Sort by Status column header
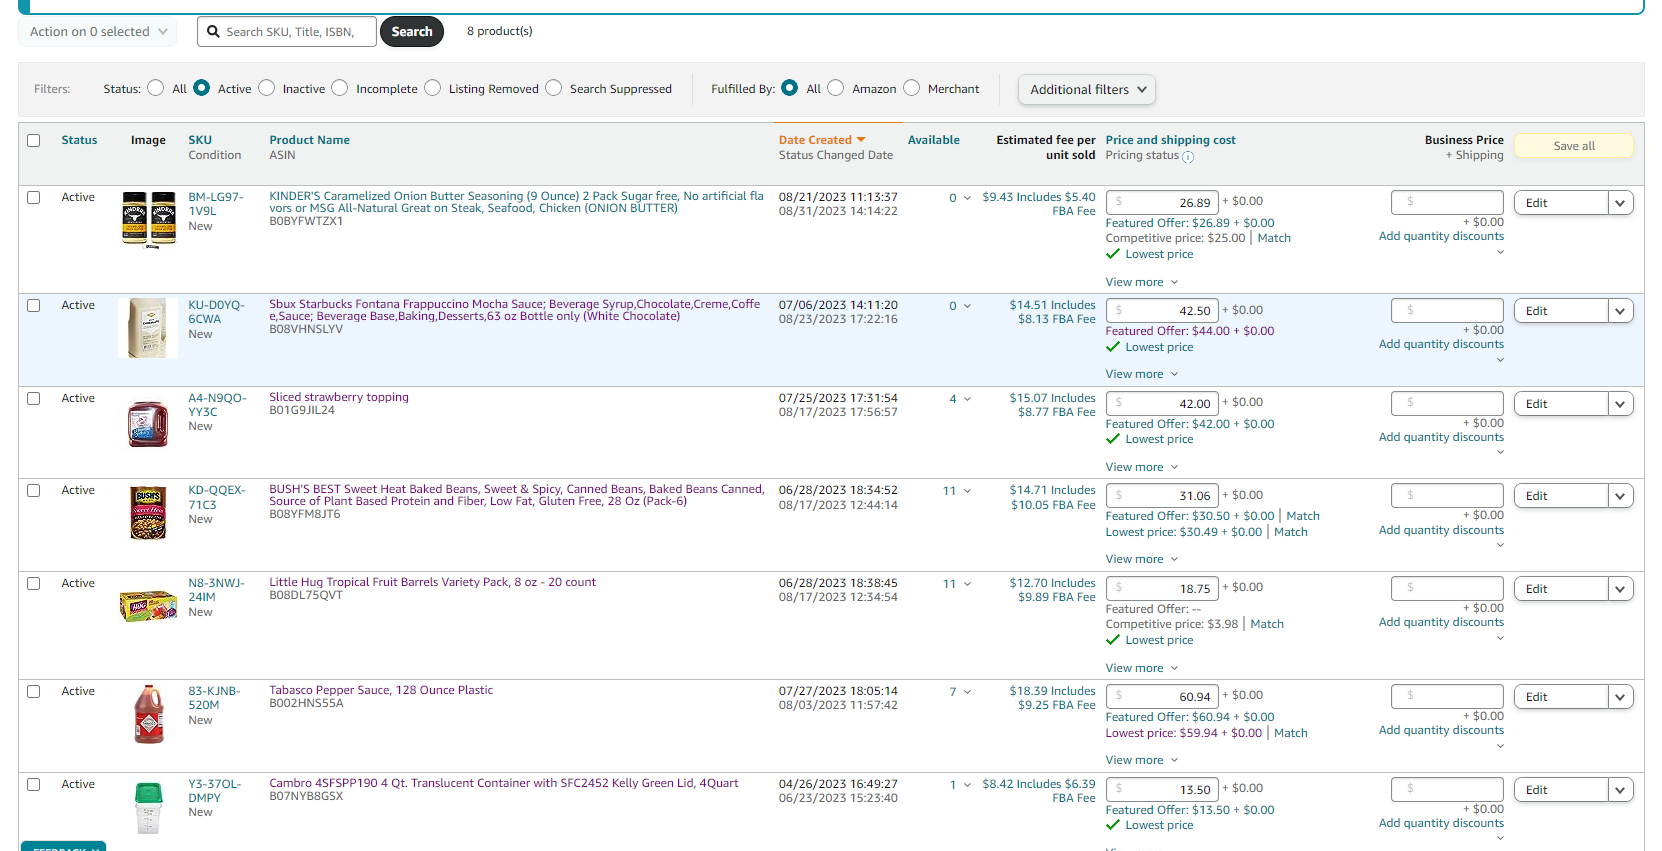The width and height of the screenshot is (1662, 851). pyautogui.click(x=79, y=140)
